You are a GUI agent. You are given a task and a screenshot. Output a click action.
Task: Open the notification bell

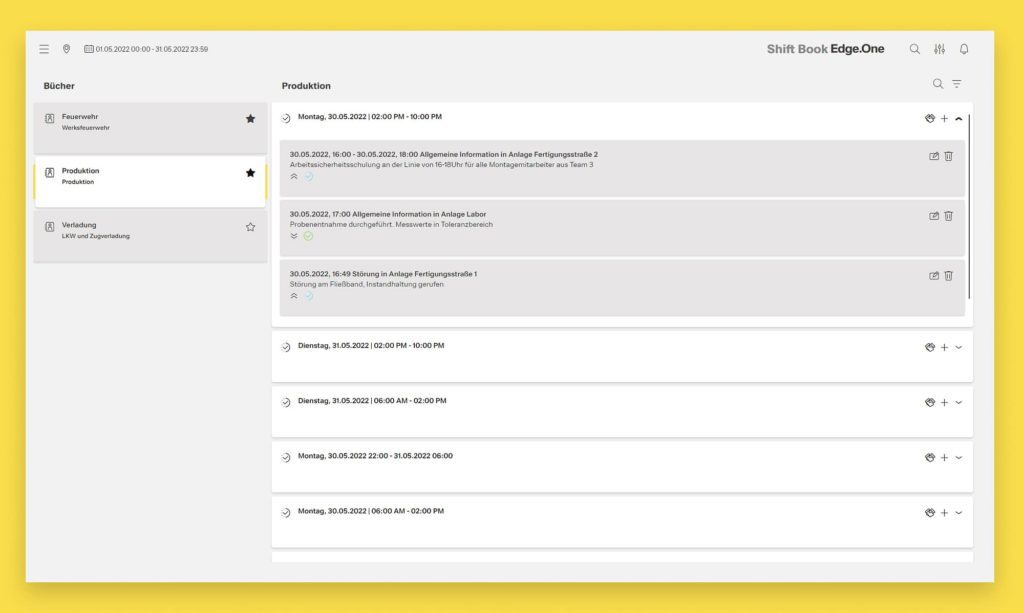tap(964, 49)
